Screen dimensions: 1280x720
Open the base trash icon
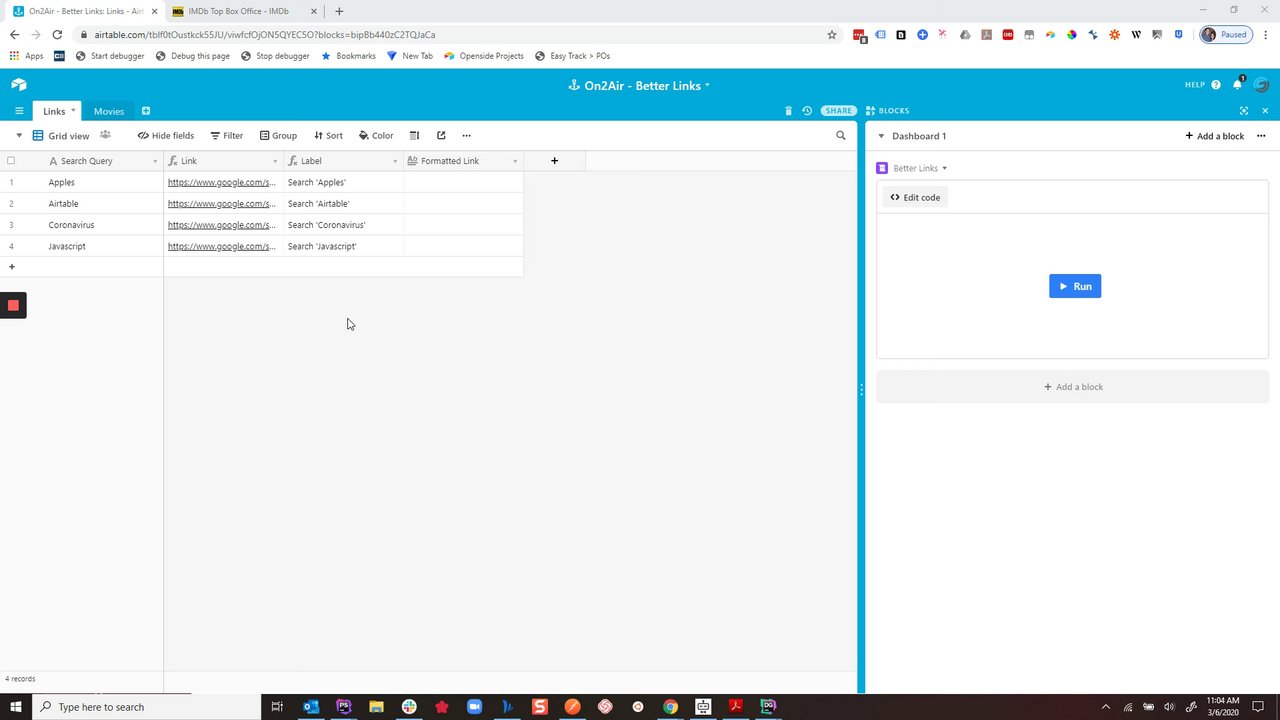click(x=788, y=111)
